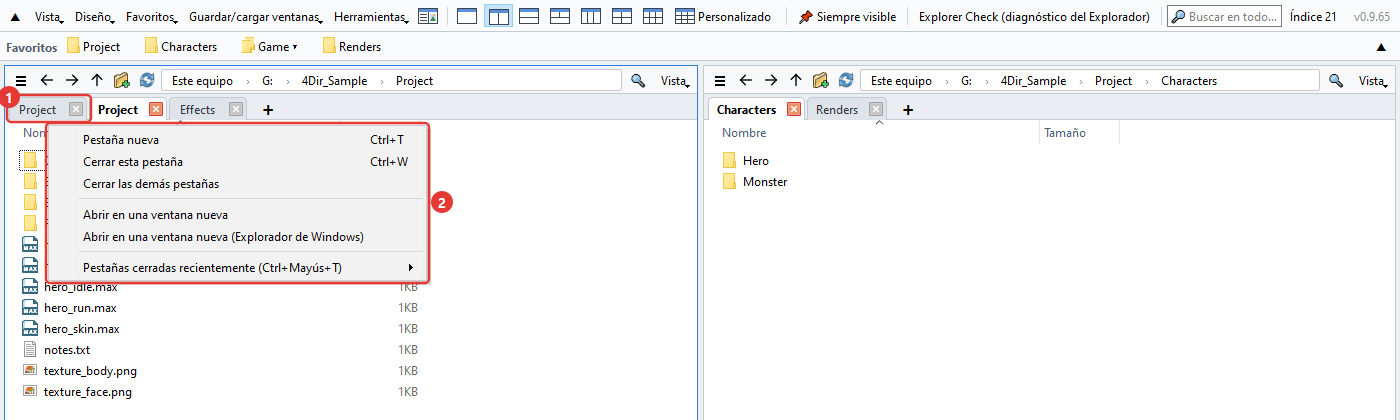Open the Renders favorite folder
The height and width of the screenshot is (420, 1400).
click(x=352, y=46)
